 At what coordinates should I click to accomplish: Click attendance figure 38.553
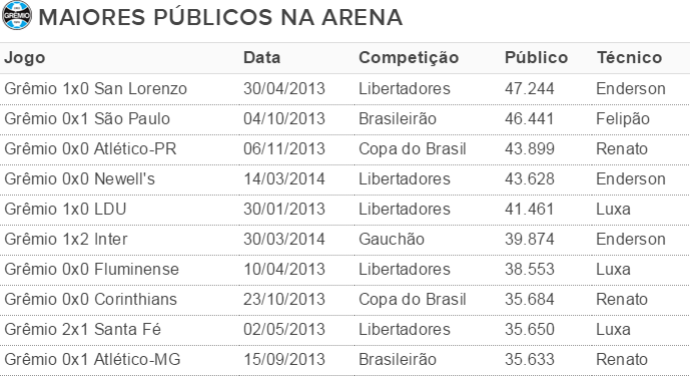(529, 269)
